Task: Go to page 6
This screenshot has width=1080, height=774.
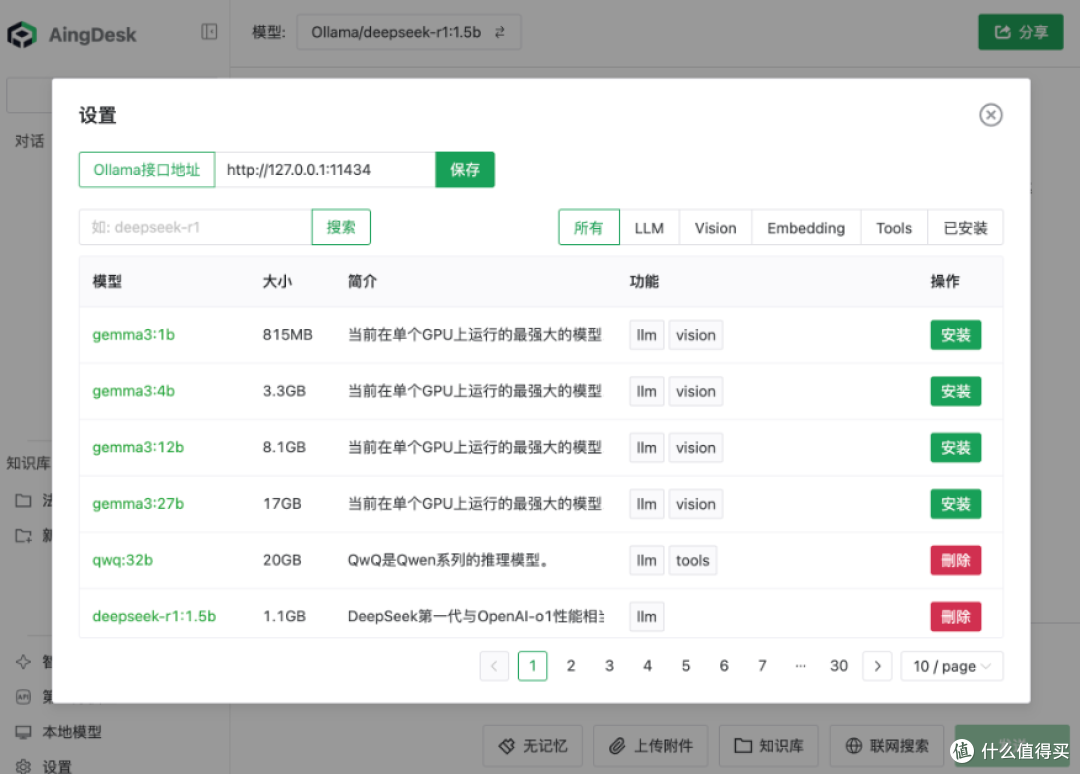Action: coord(724,666)
